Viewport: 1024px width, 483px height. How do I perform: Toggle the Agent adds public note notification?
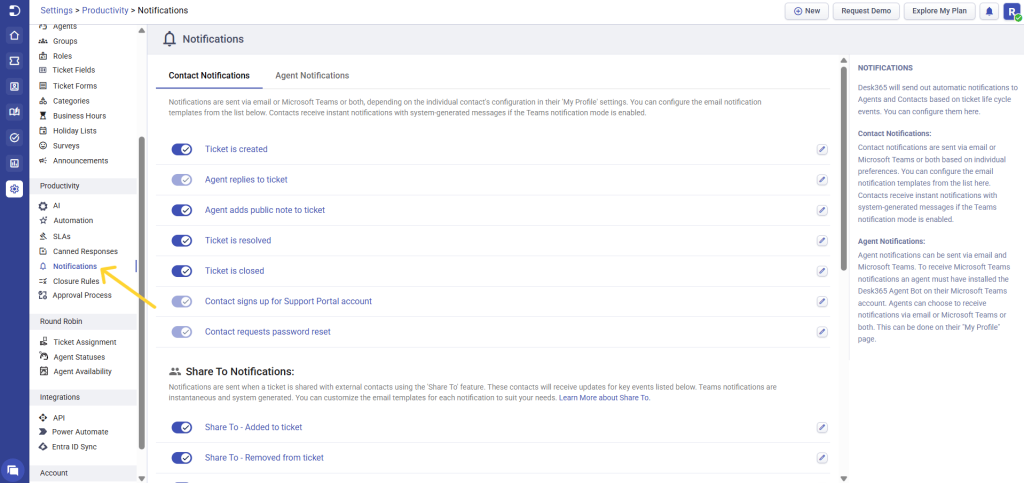click(182, 210)
